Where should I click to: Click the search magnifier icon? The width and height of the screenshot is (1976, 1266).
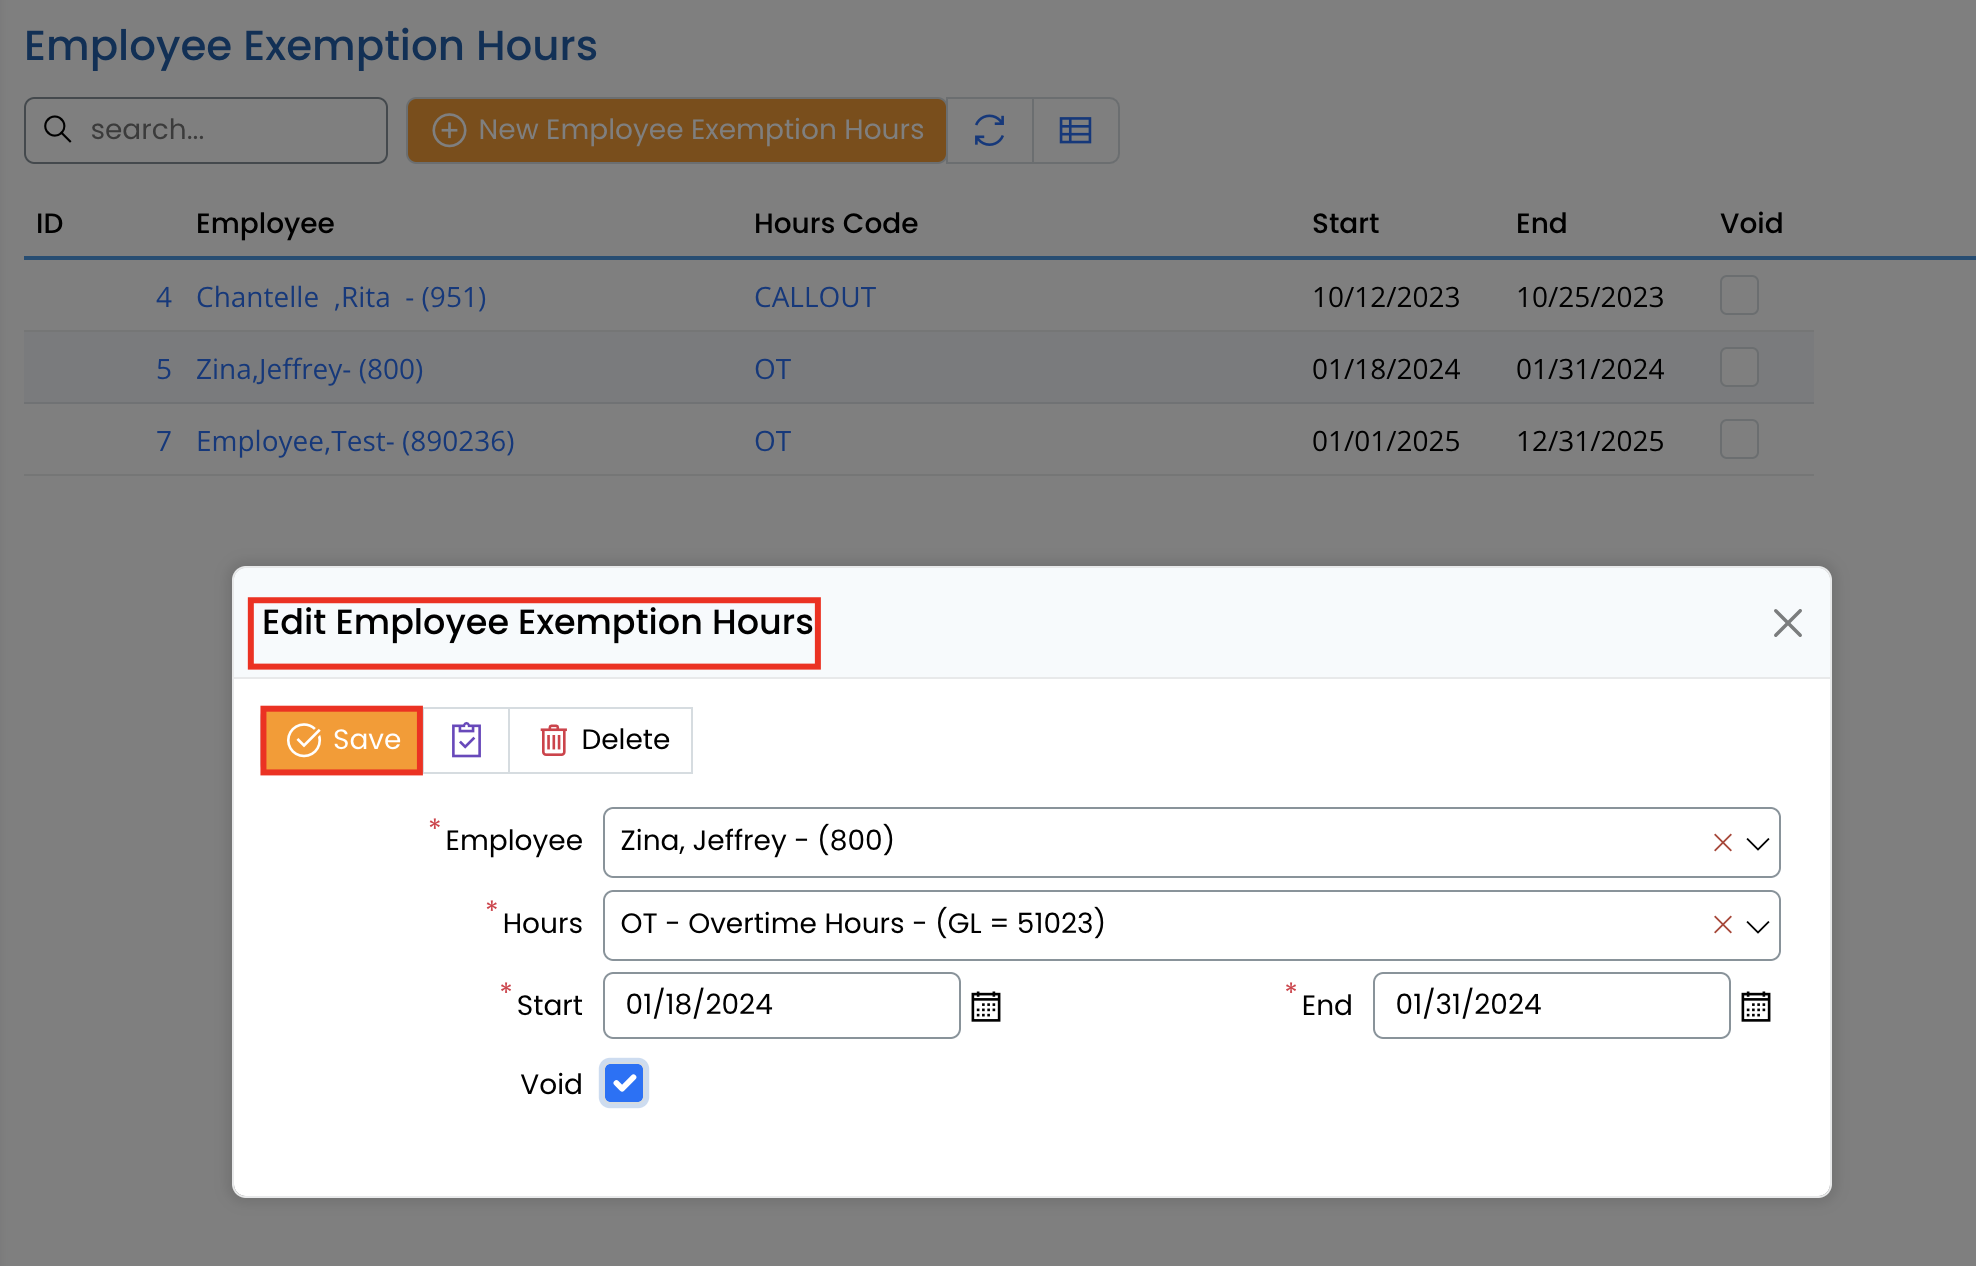58,129
